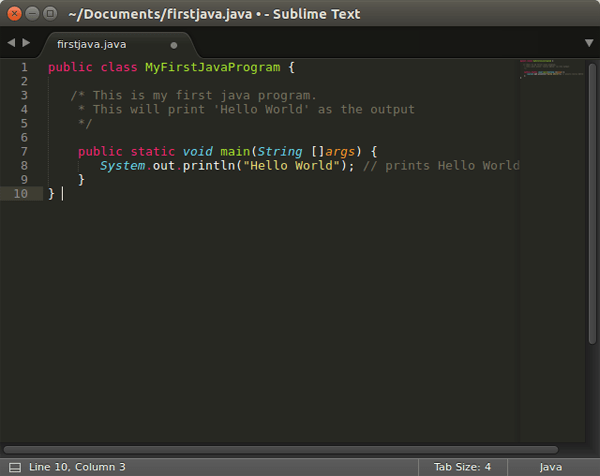This screenshot has height=476, width=600.
Task: Click the 'String' parameter type
Action: pos(280,152)
